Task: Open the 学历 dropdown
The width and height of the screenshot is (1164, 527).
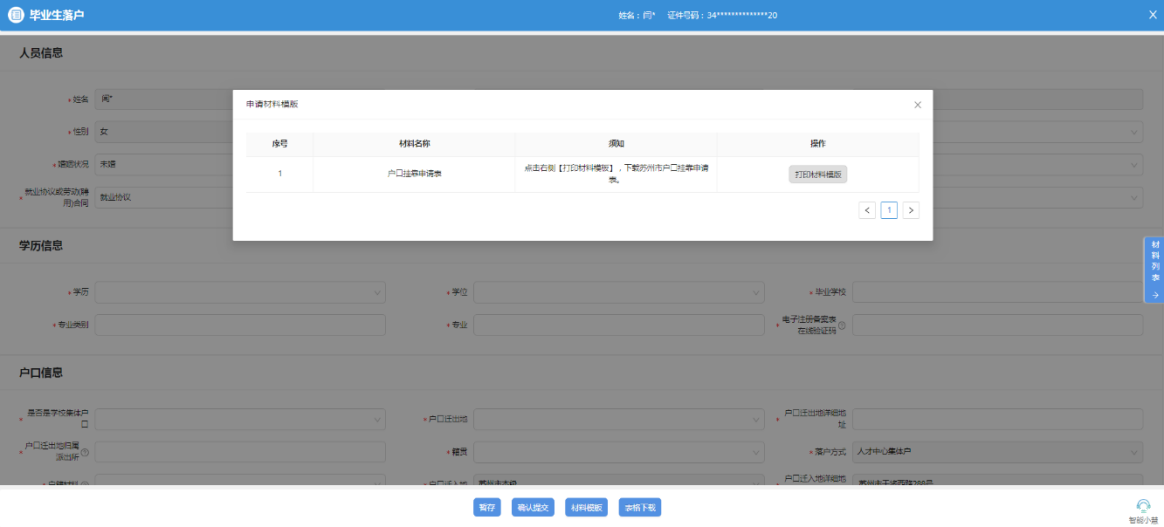Action: [x=239, y=292]
